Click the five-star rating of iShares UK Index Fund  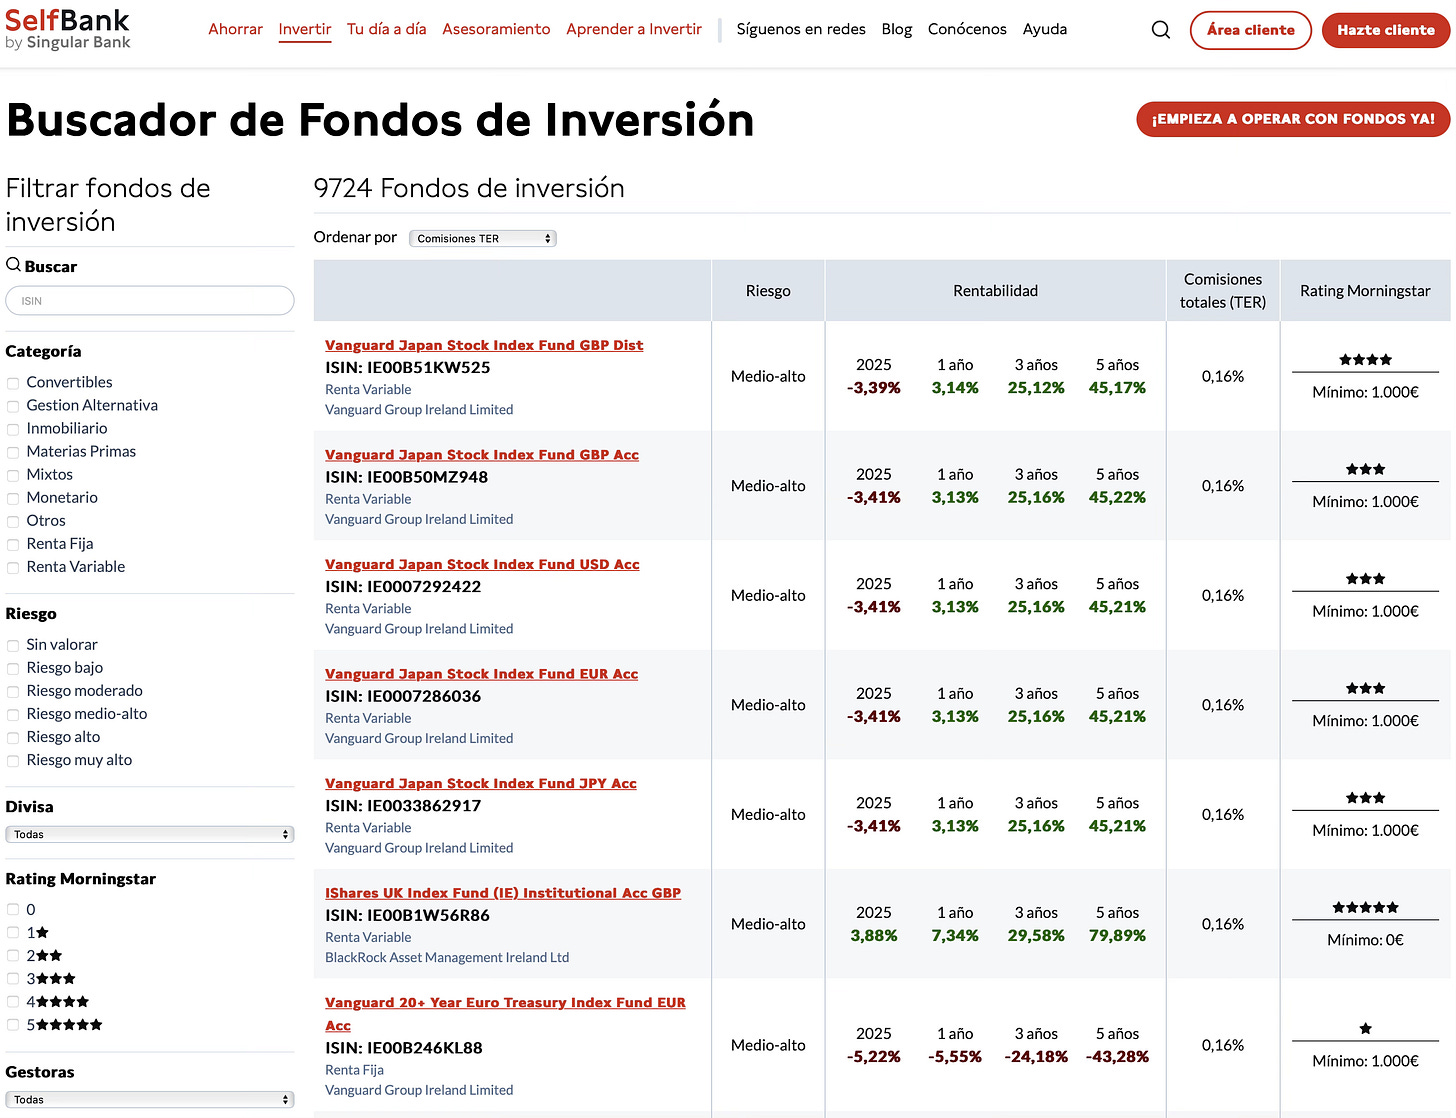(1365, 908)
